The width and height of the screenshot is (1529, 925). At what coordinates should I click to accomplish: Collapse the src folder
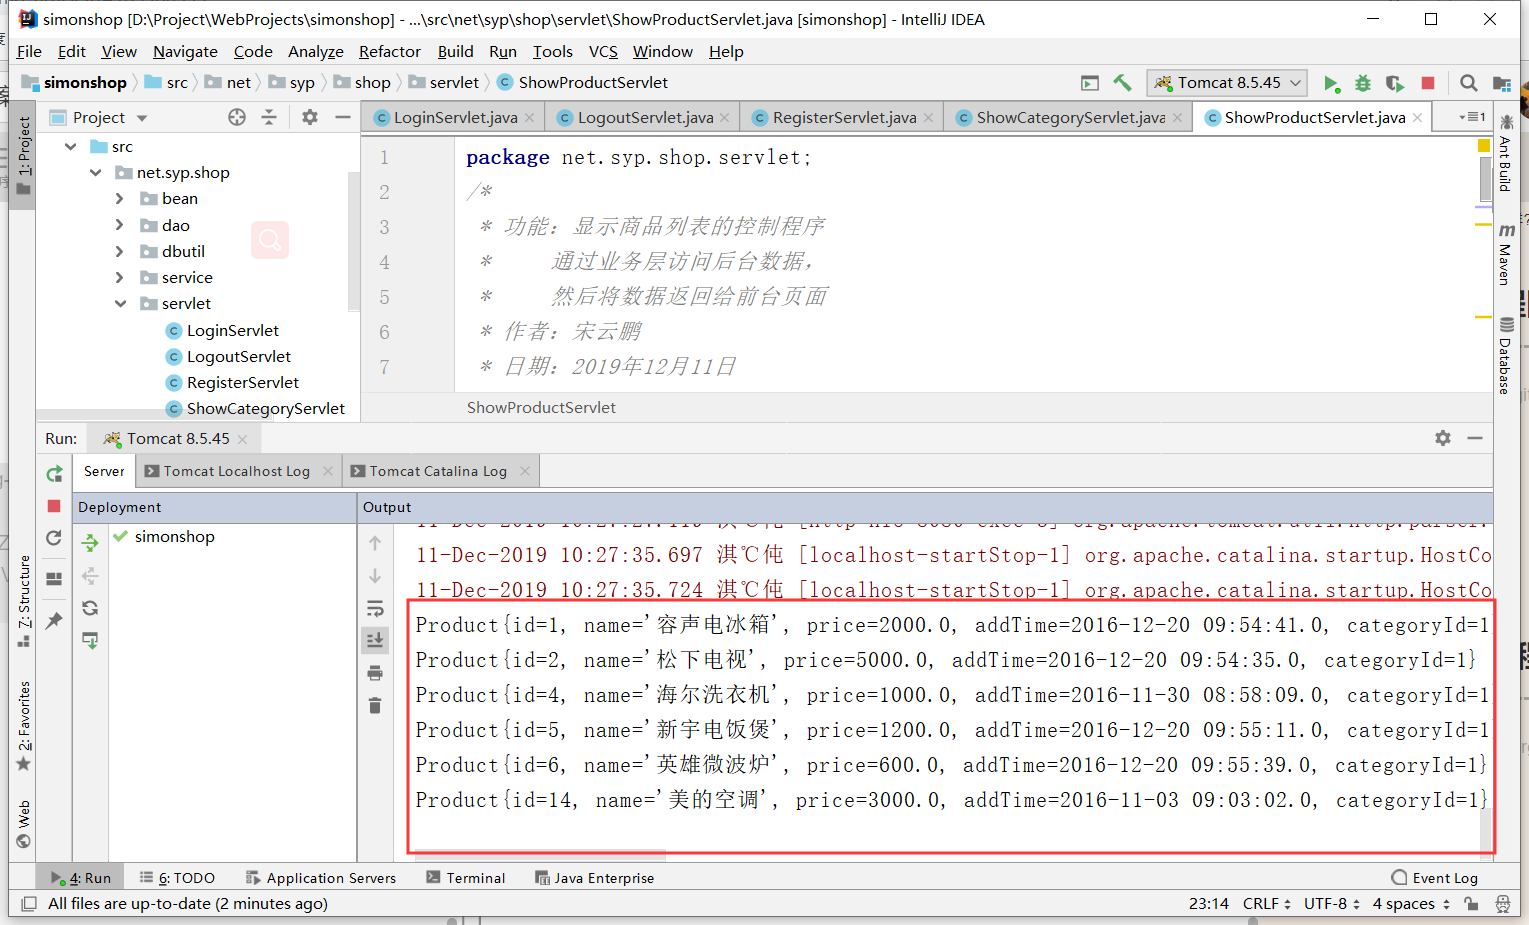point(70,147)
